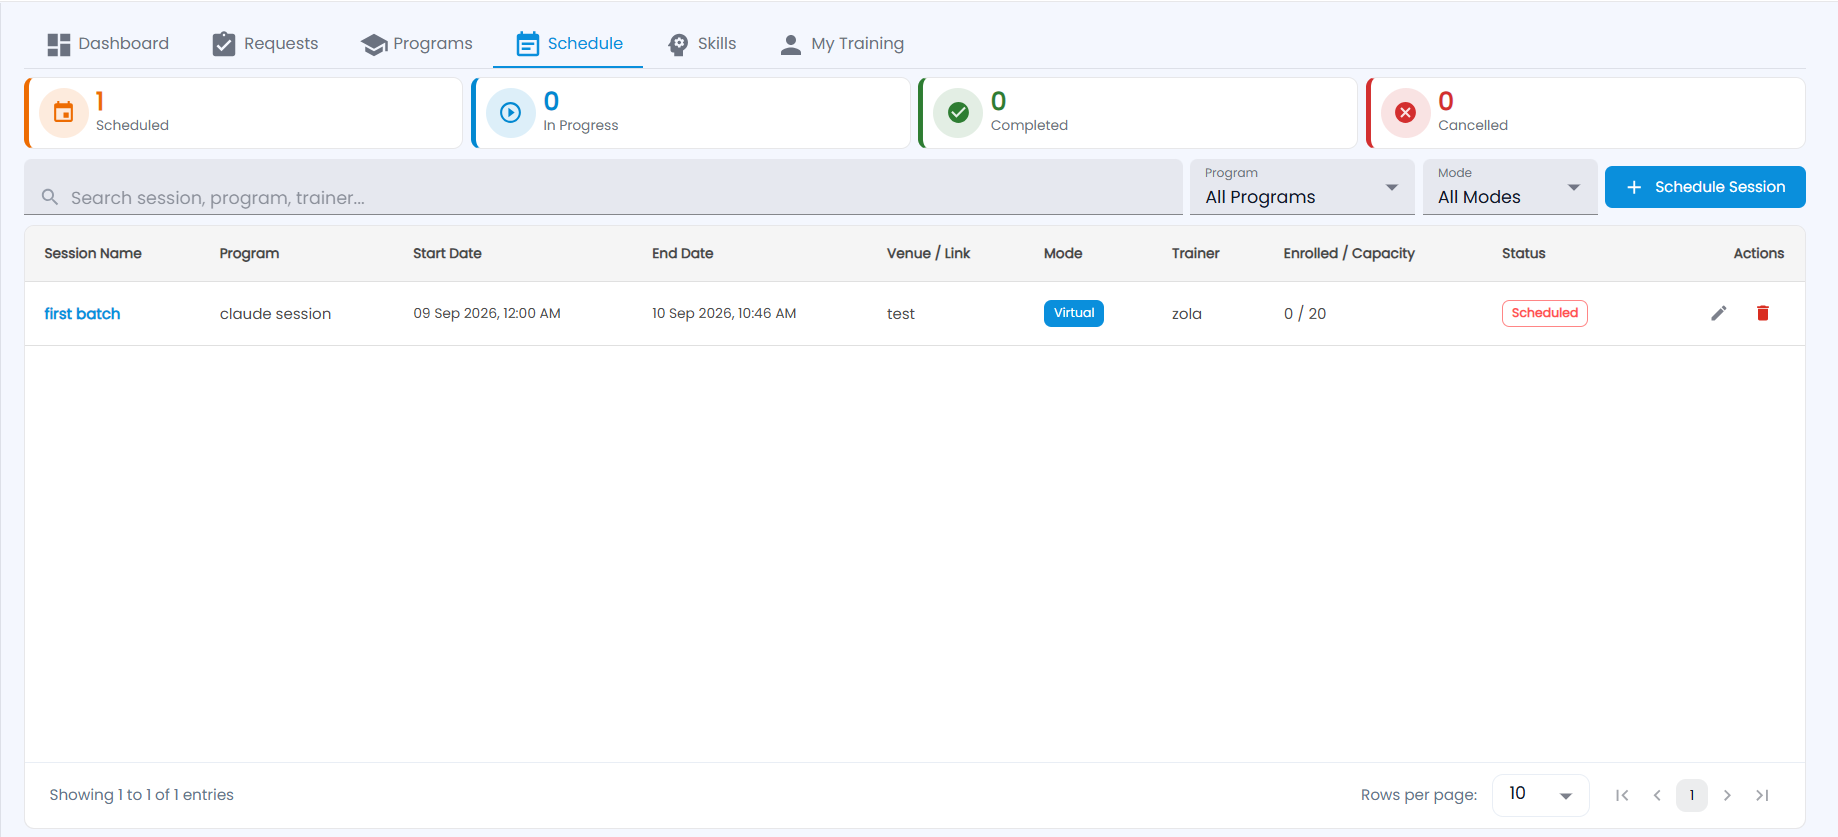Click the 09 Sep 2026 start date cell
The width and height of the screenshot is (1838, 837).
pos(487,314)
